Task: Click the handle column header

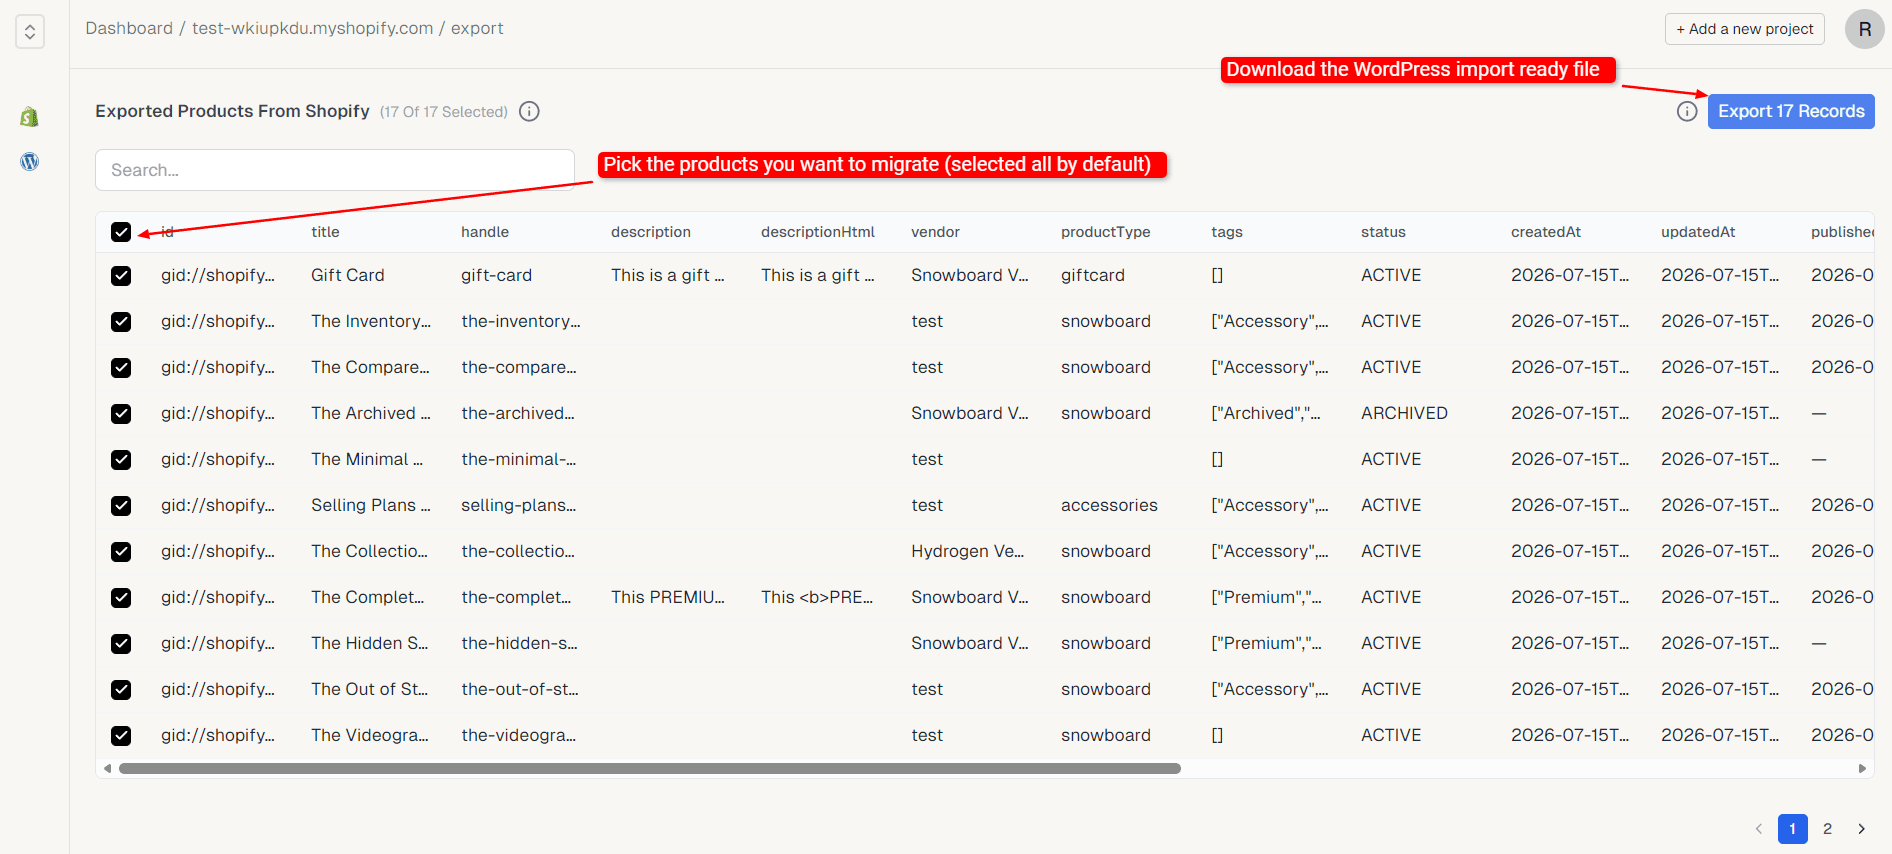Action: [x=485, y=232]
